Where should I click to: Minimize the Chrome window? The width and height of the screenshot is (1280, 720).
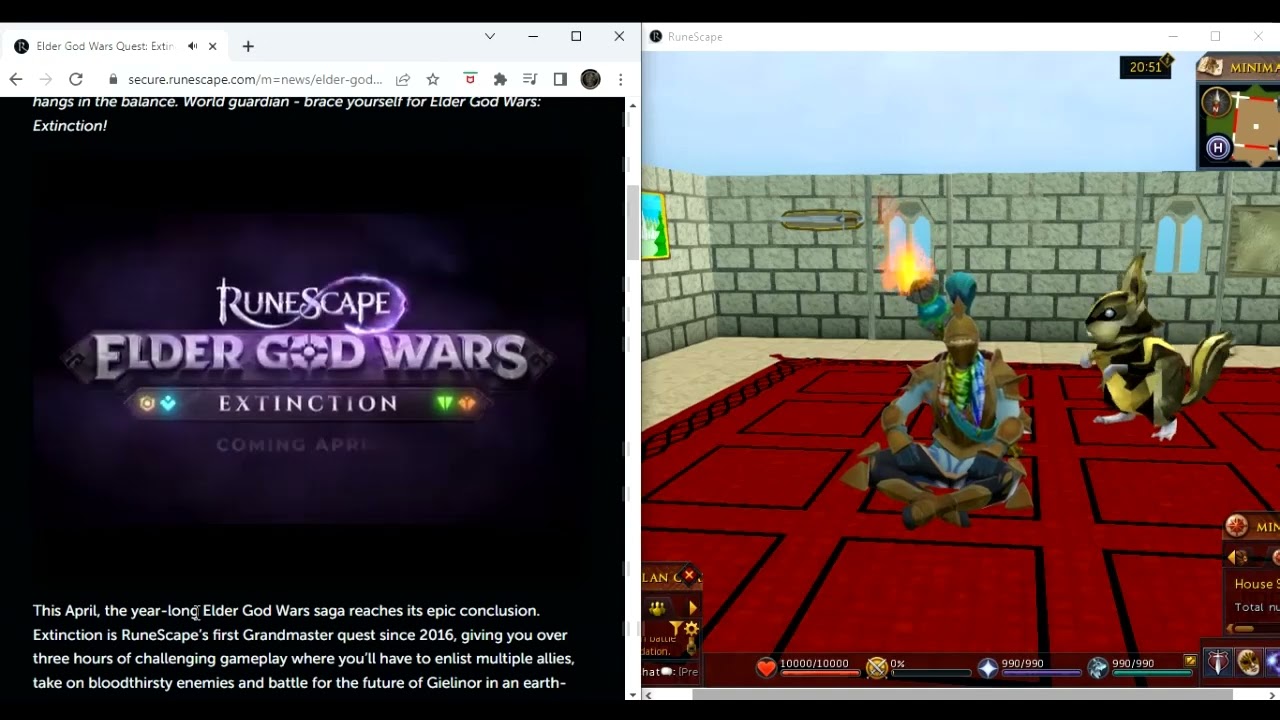pyautogui.click(x=533, y=36)
